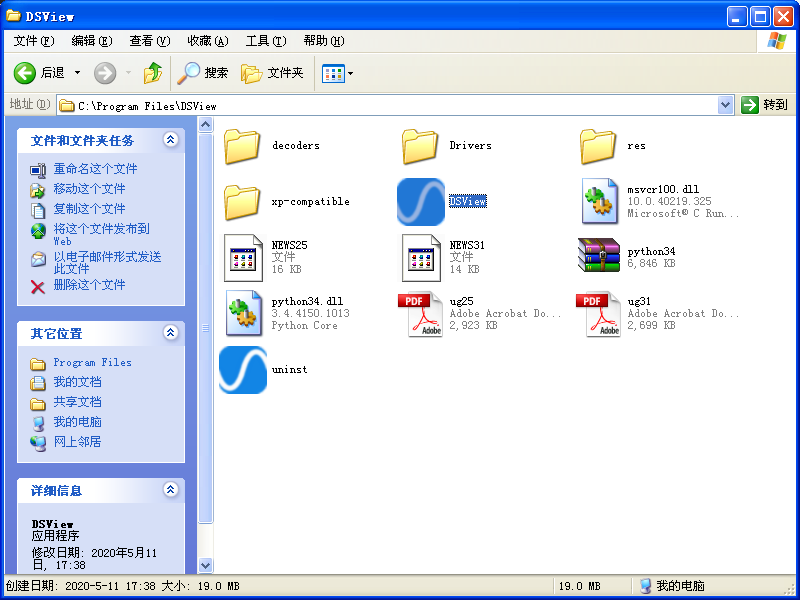Click the views icon button
Screen dimensions: 800x600
[x=334, y=73]
